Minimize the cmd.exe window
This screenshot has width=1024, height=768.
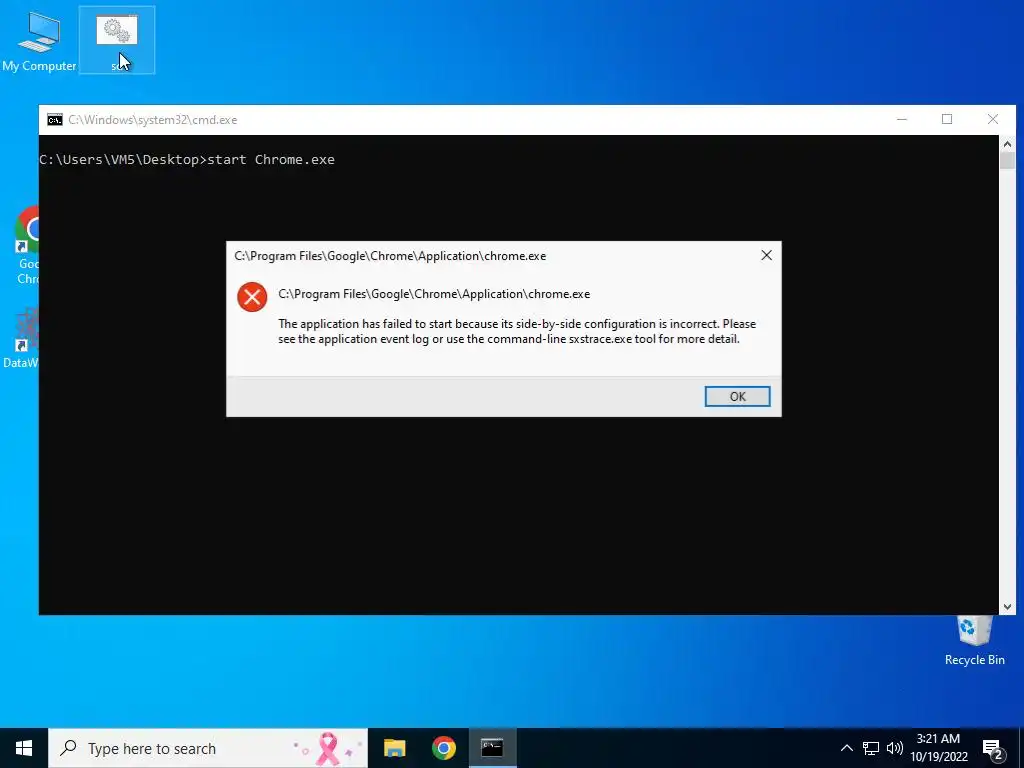point(902,120)
